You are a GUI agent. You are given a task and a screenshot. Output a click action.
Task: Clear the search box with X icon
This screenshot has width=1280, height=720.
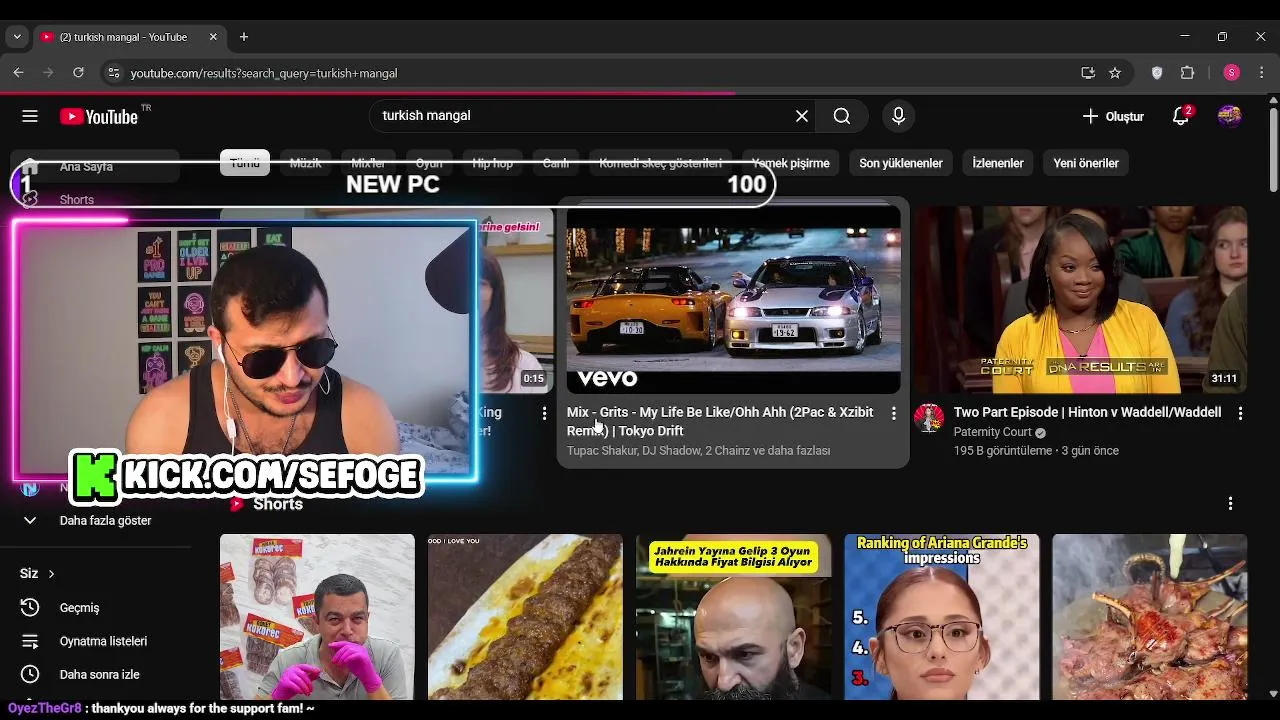coord(802,116)
